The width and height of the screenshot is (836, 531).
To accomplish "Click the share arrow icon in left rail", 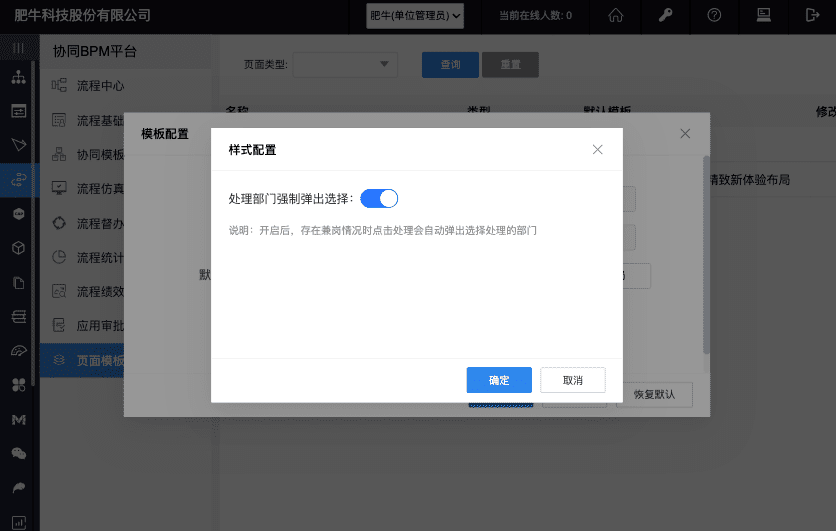I will 19,488.
